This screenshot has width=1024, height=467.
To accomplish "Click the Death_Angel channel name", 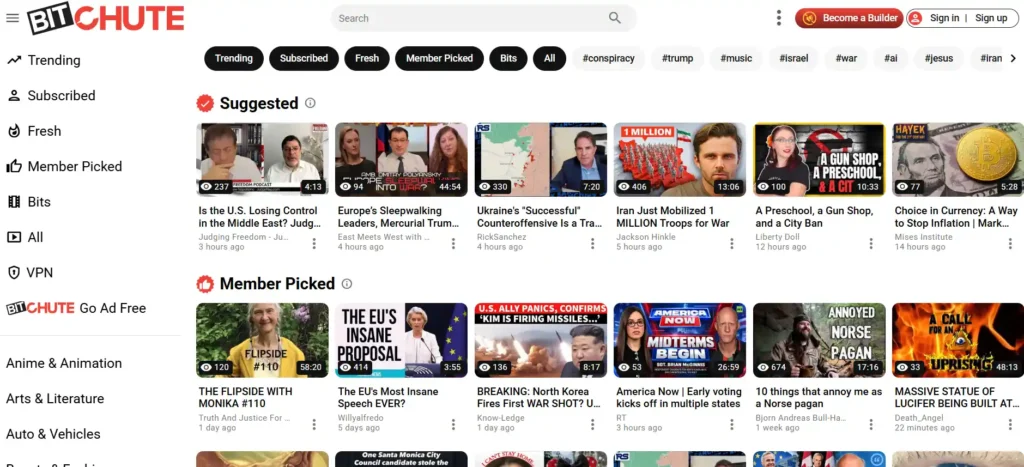I will coord(920,417).
